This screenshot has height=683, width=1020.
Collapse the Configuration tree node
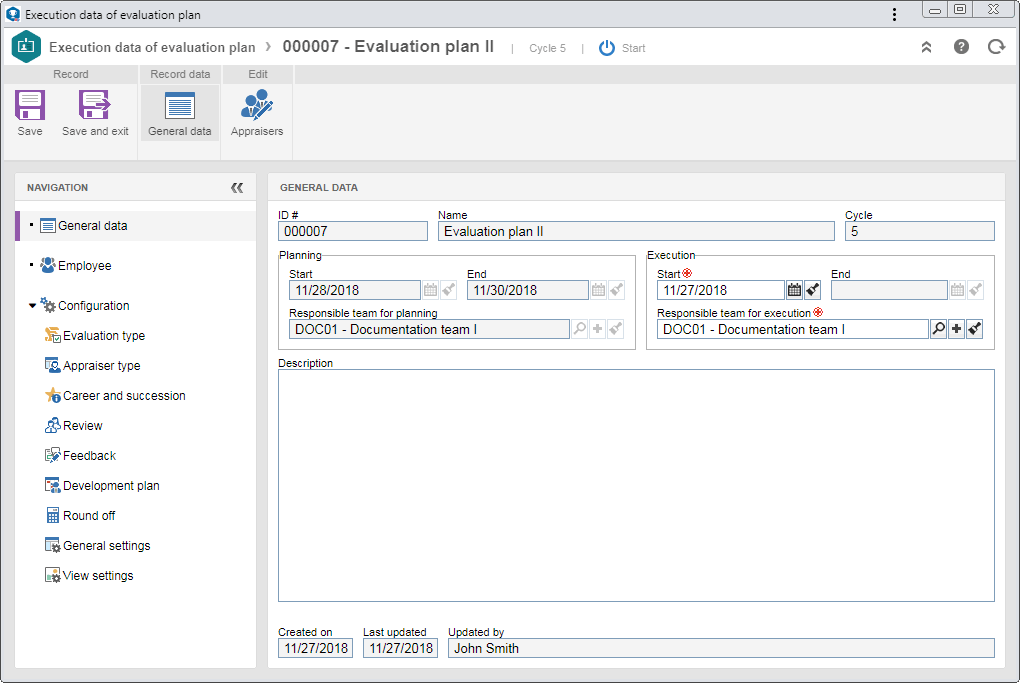tap(33, 305)
